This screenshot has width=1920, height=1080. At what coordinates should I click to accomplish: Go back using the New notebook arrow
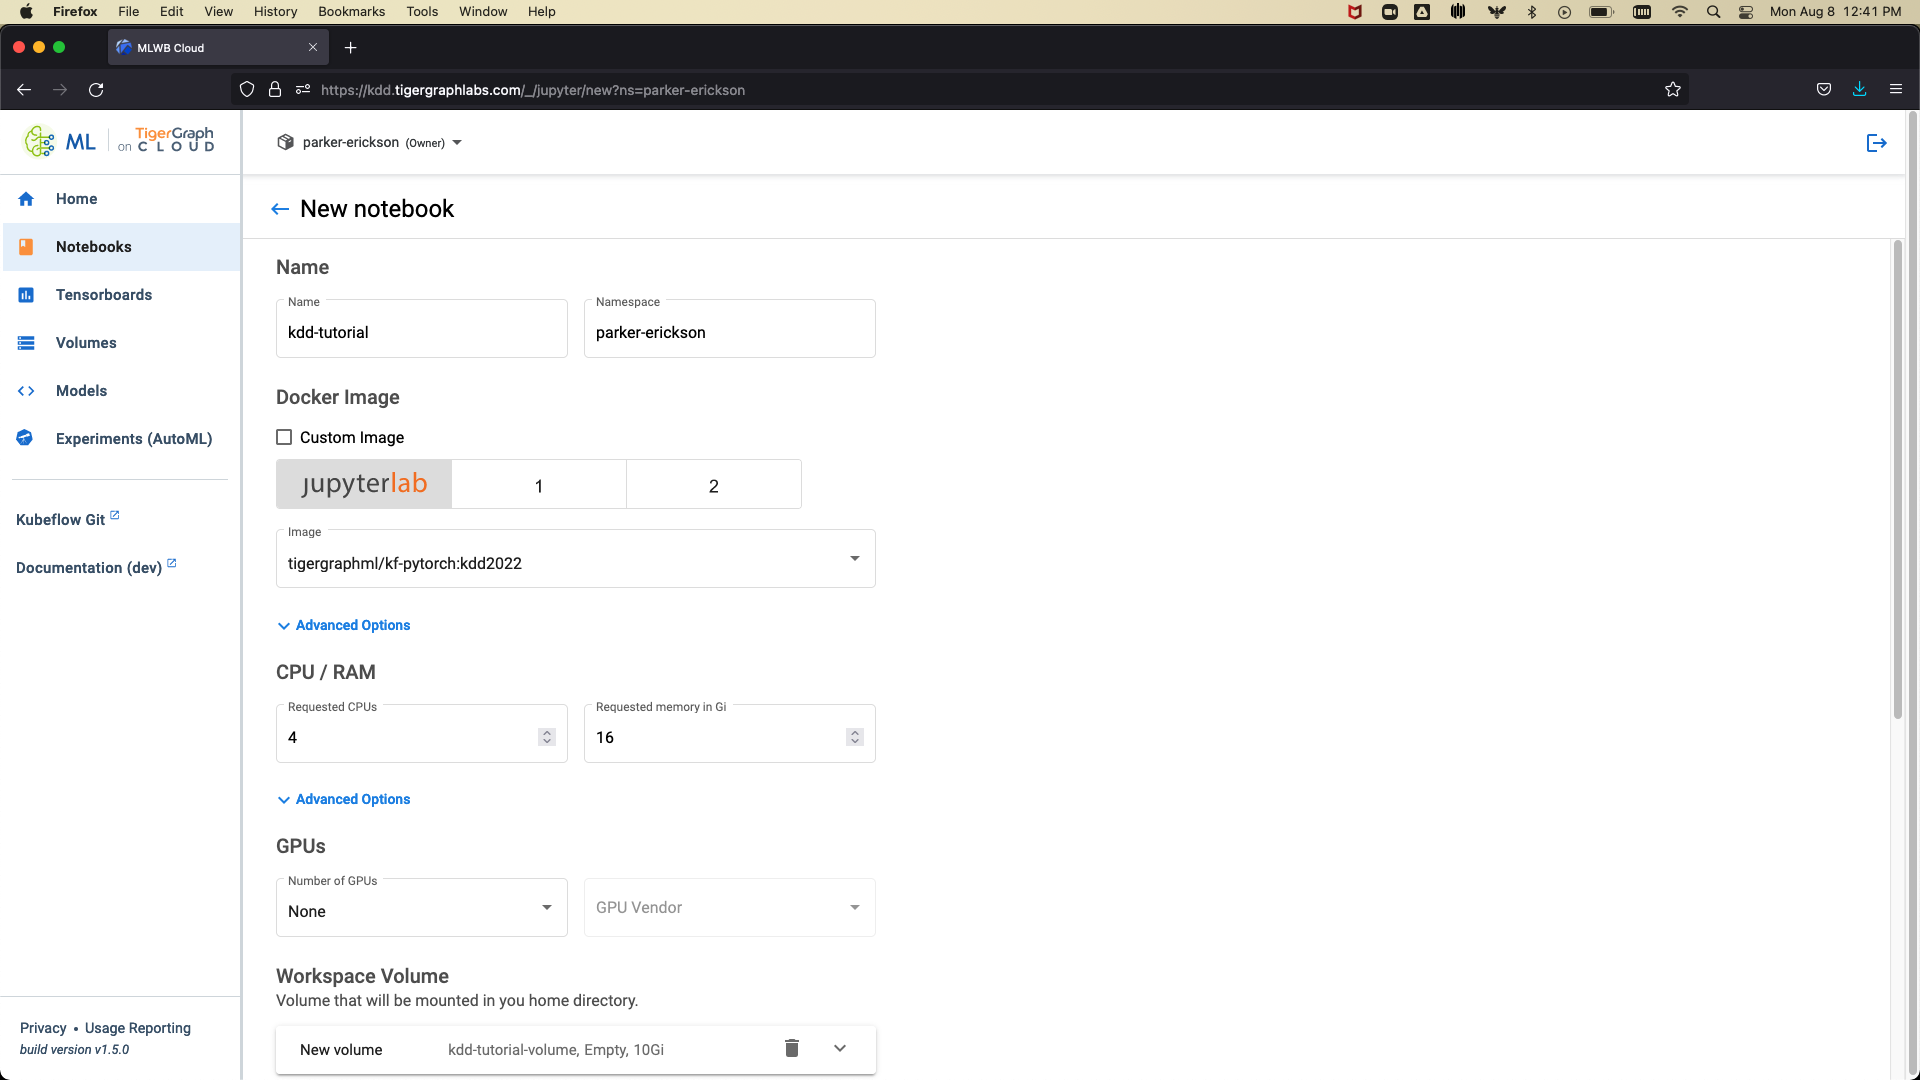(x=280, y=209)
